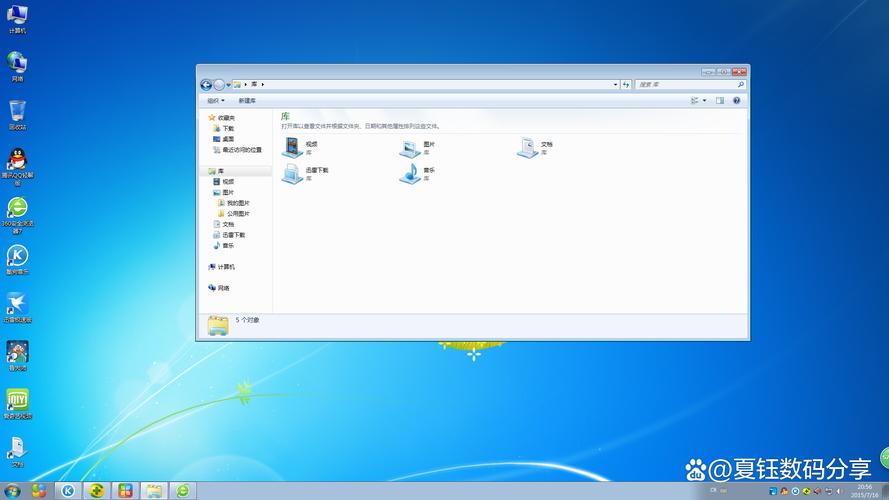889x500 pixels.
Task: Open the 视频 library in the main pane
Action: pyautogui.click(x=292, y=147)
